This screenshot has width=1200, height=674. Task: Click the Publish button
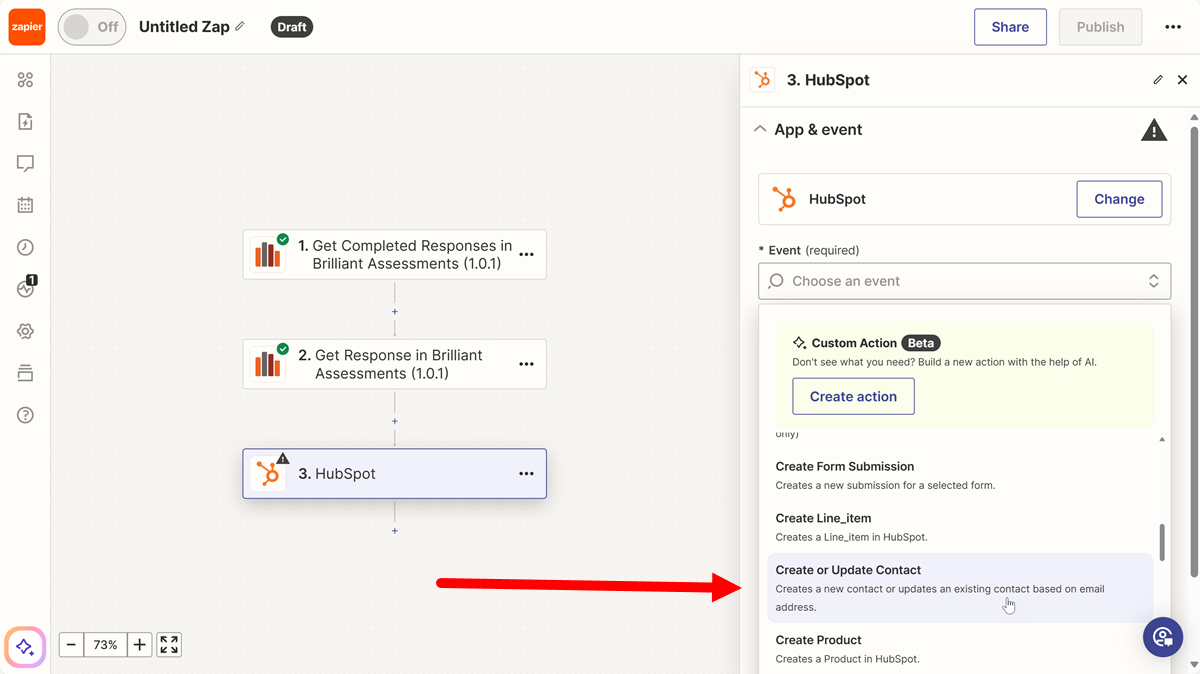[x=1100, y=27]
